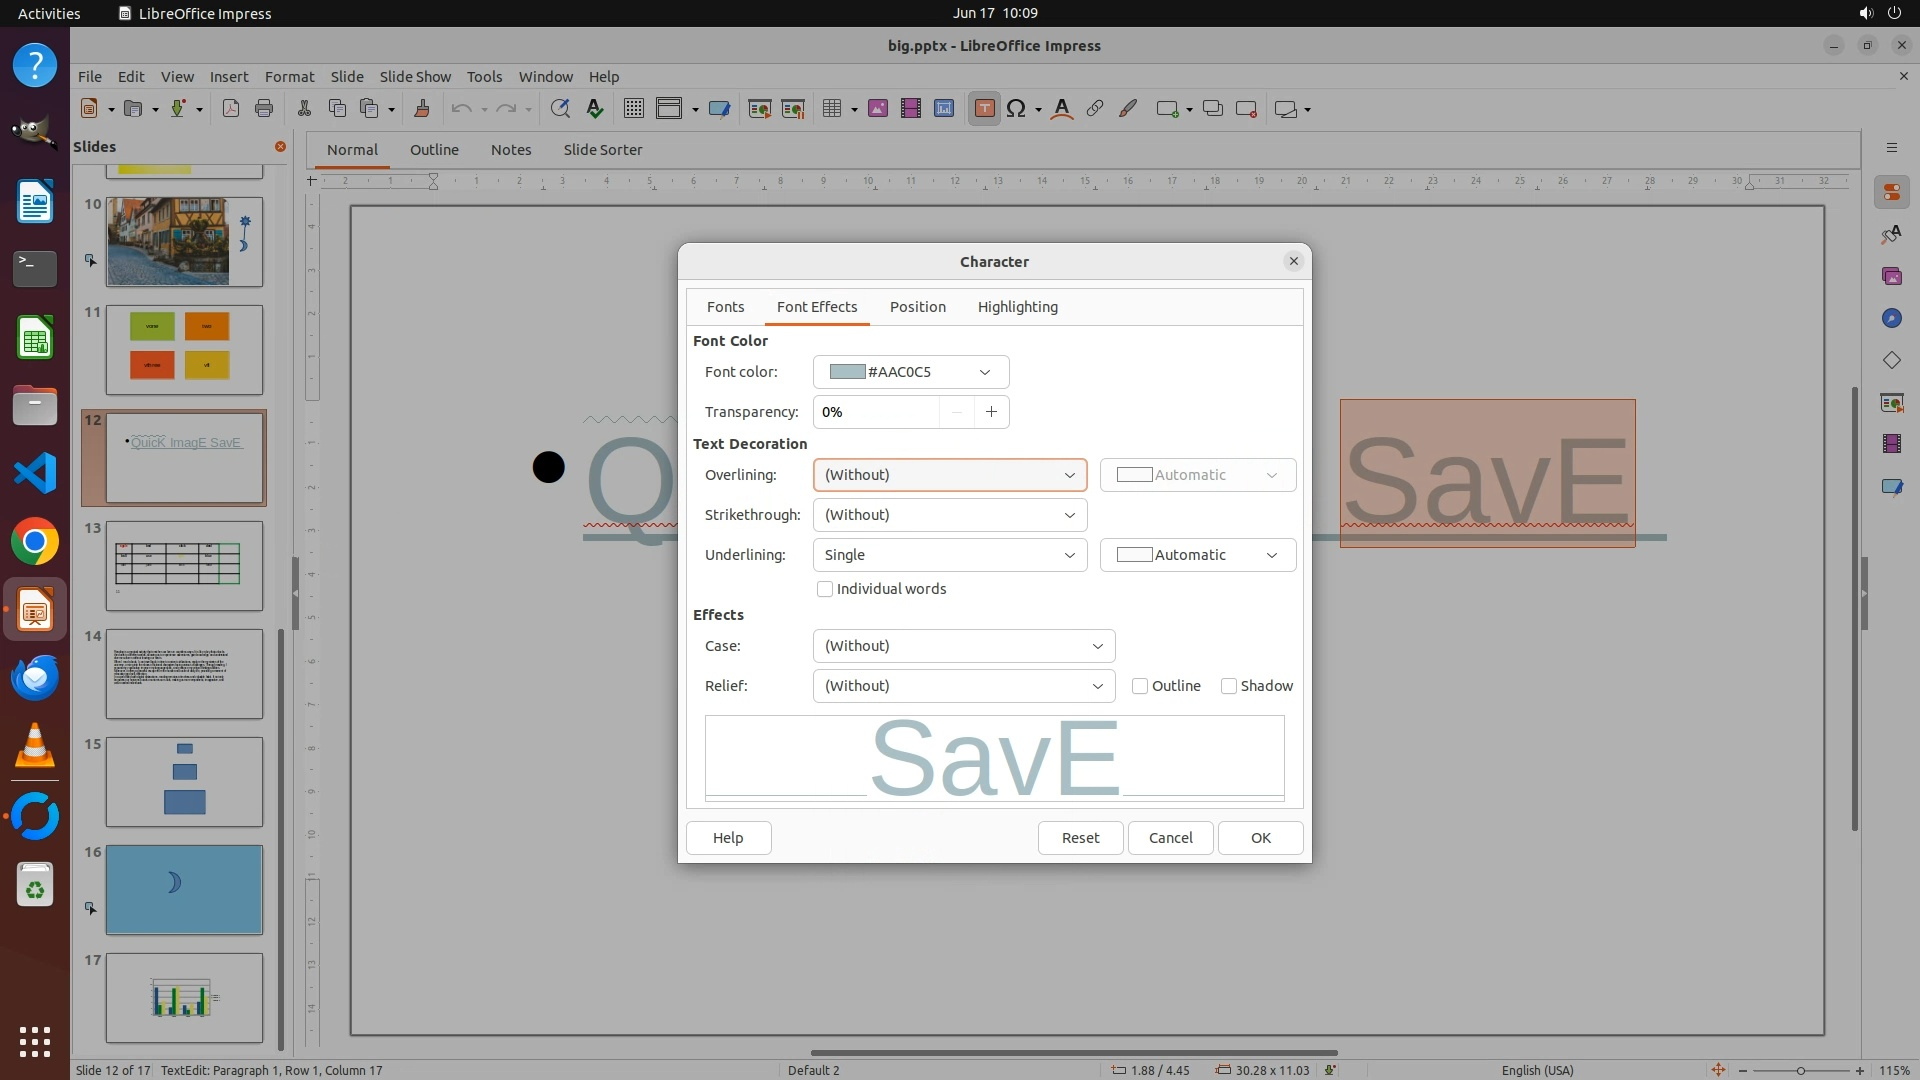Toggle the Shadow checkbox
The height and width of the screenshot is (1080, 1920).
pos(1229,686)
